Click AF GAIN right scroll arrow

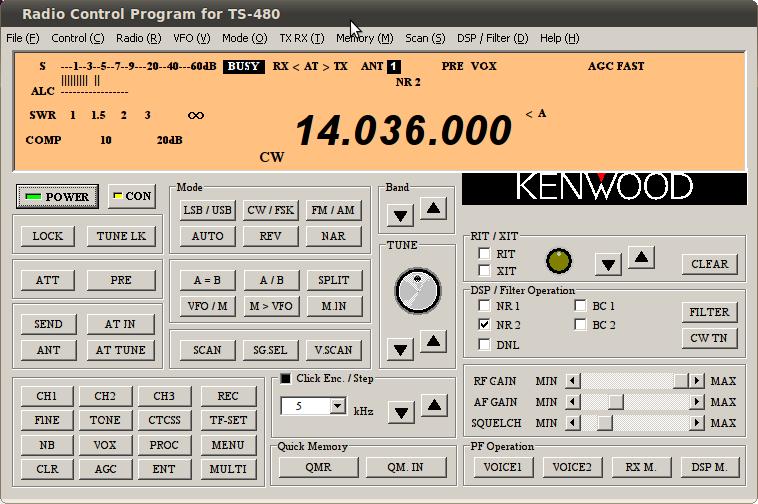[x=696, y=402]
